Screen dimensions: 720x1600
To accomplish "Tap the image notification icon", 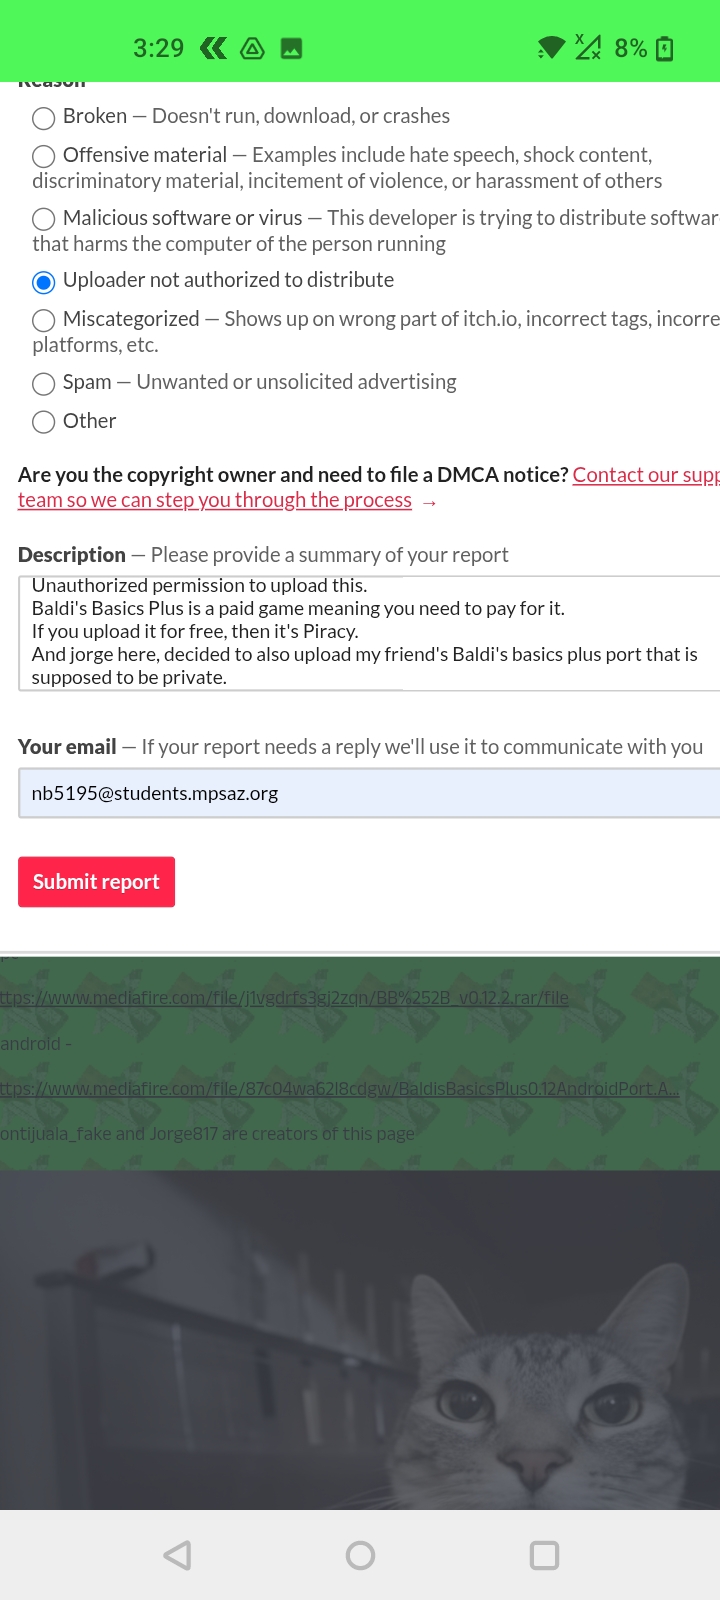I will (291, 48).
